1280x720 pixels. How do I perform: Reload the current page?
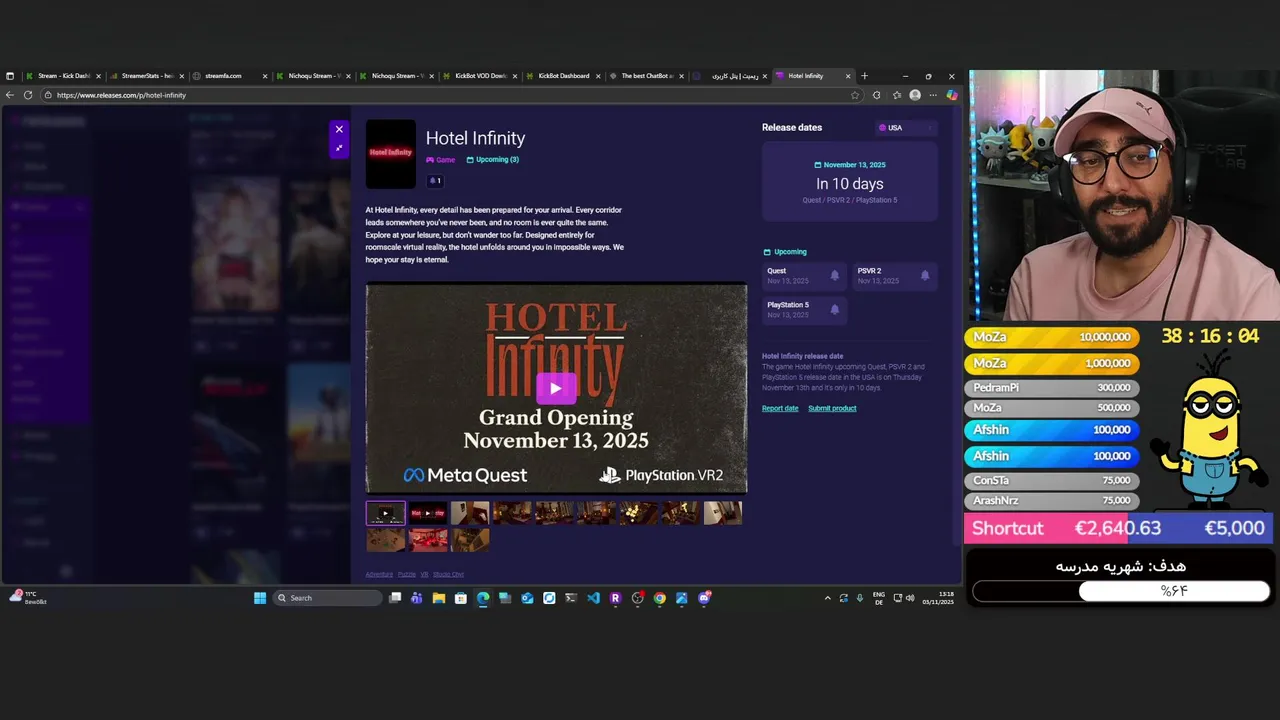[x=28, y=95]
